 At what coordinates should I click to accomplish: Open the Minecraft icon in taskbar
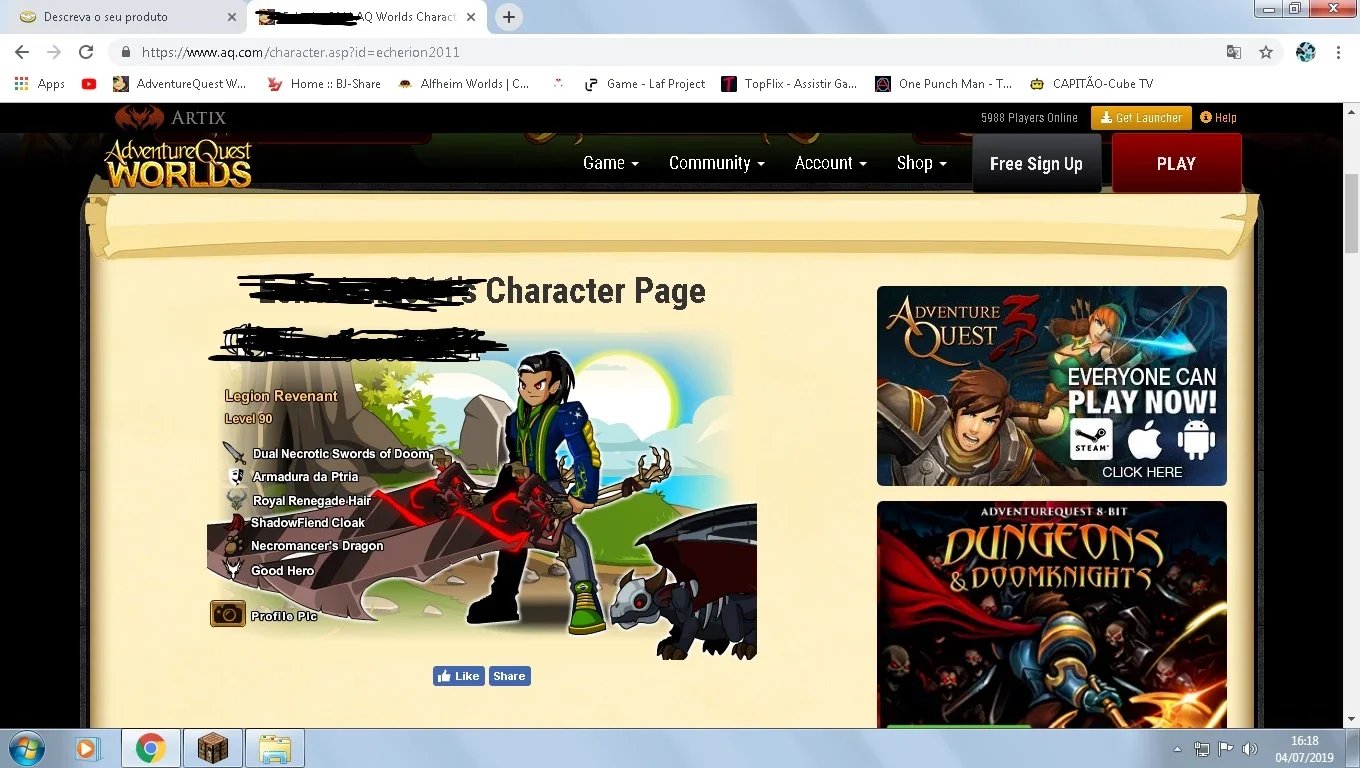click(x=212, y=748)
